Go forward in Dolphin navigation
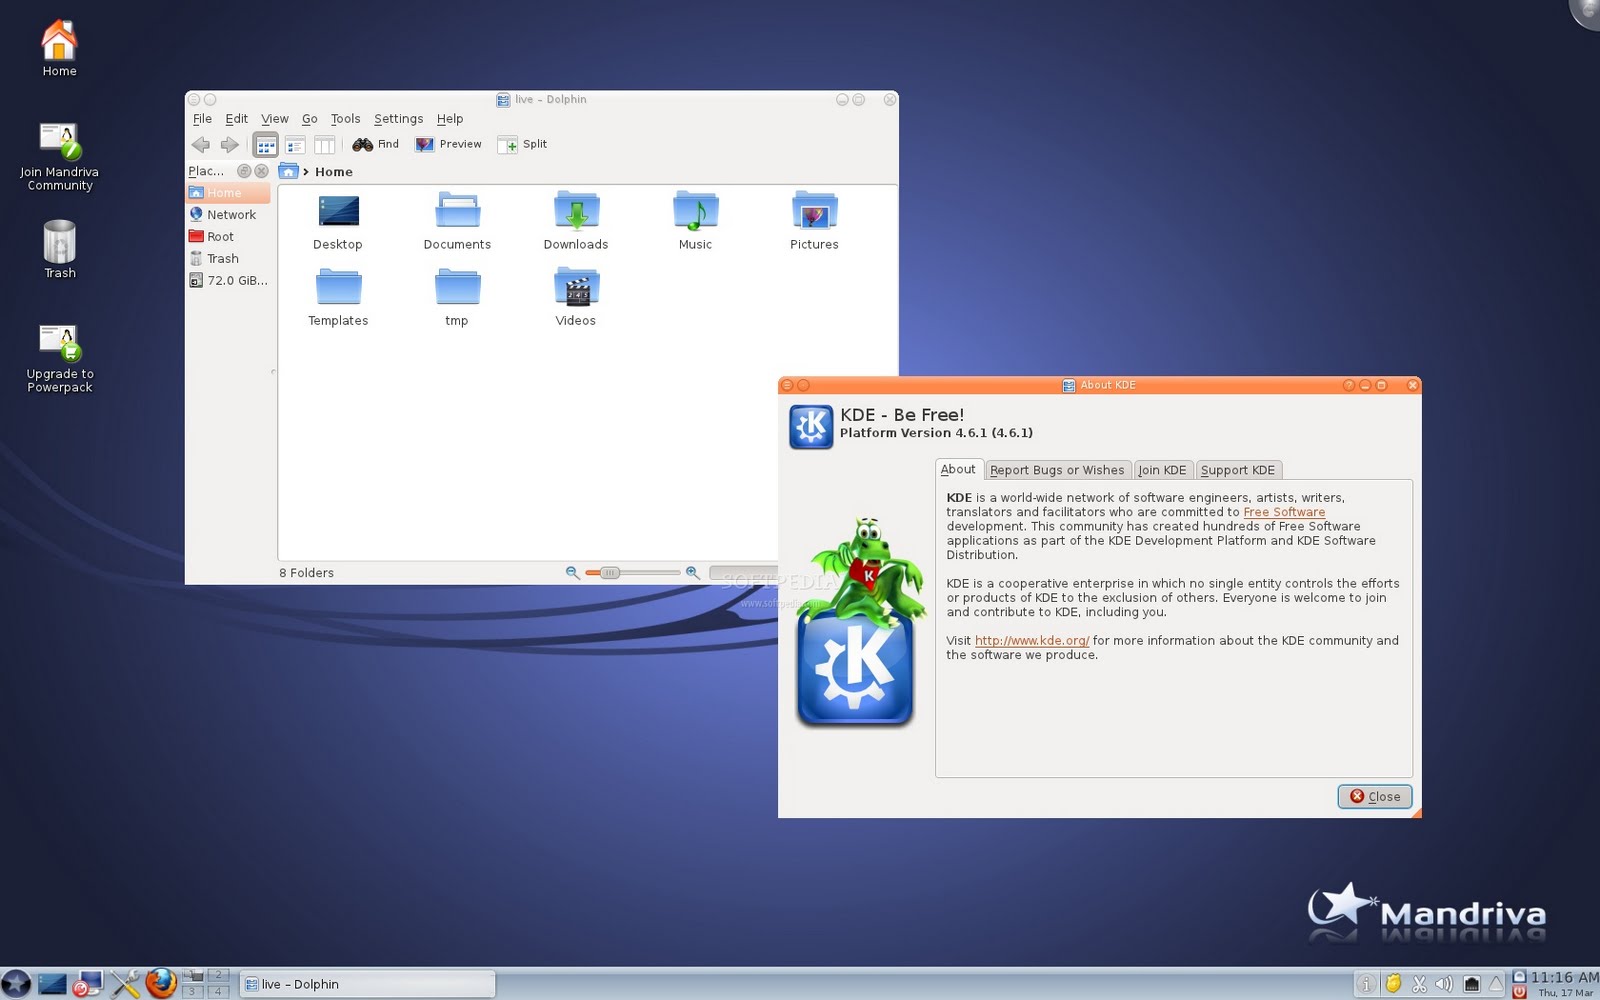The height and width of the screenshot is (1000, 1600). 229,145
